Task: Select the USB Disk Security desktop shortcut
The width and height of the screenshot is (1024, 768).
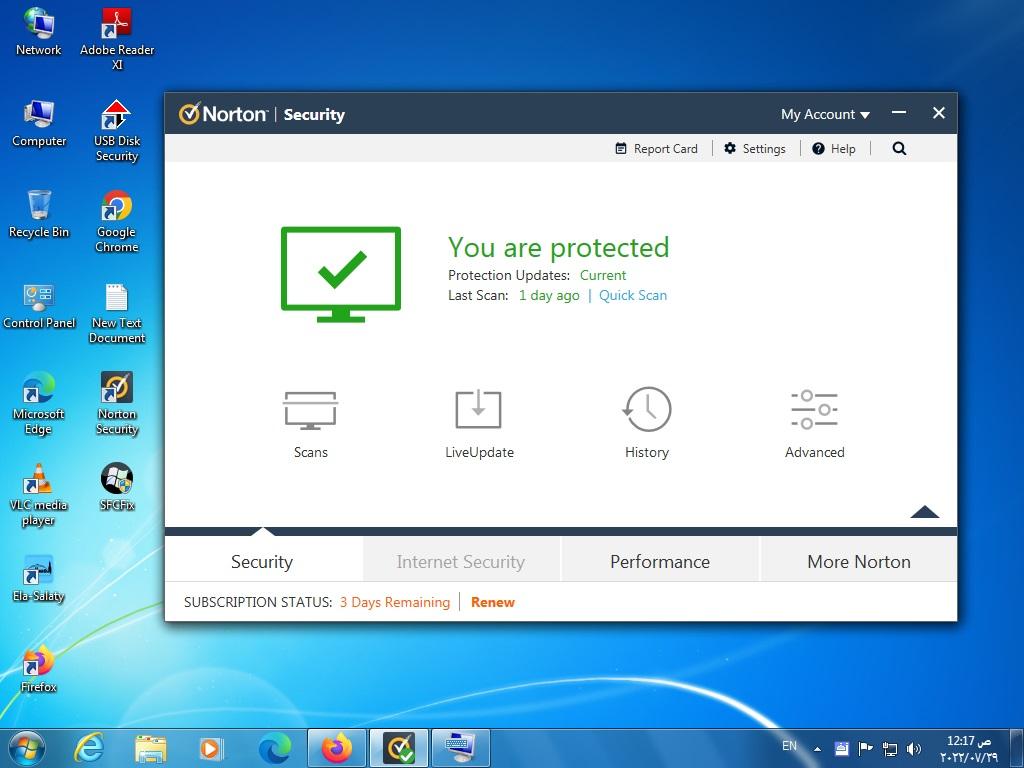Action: coord(117,130)
